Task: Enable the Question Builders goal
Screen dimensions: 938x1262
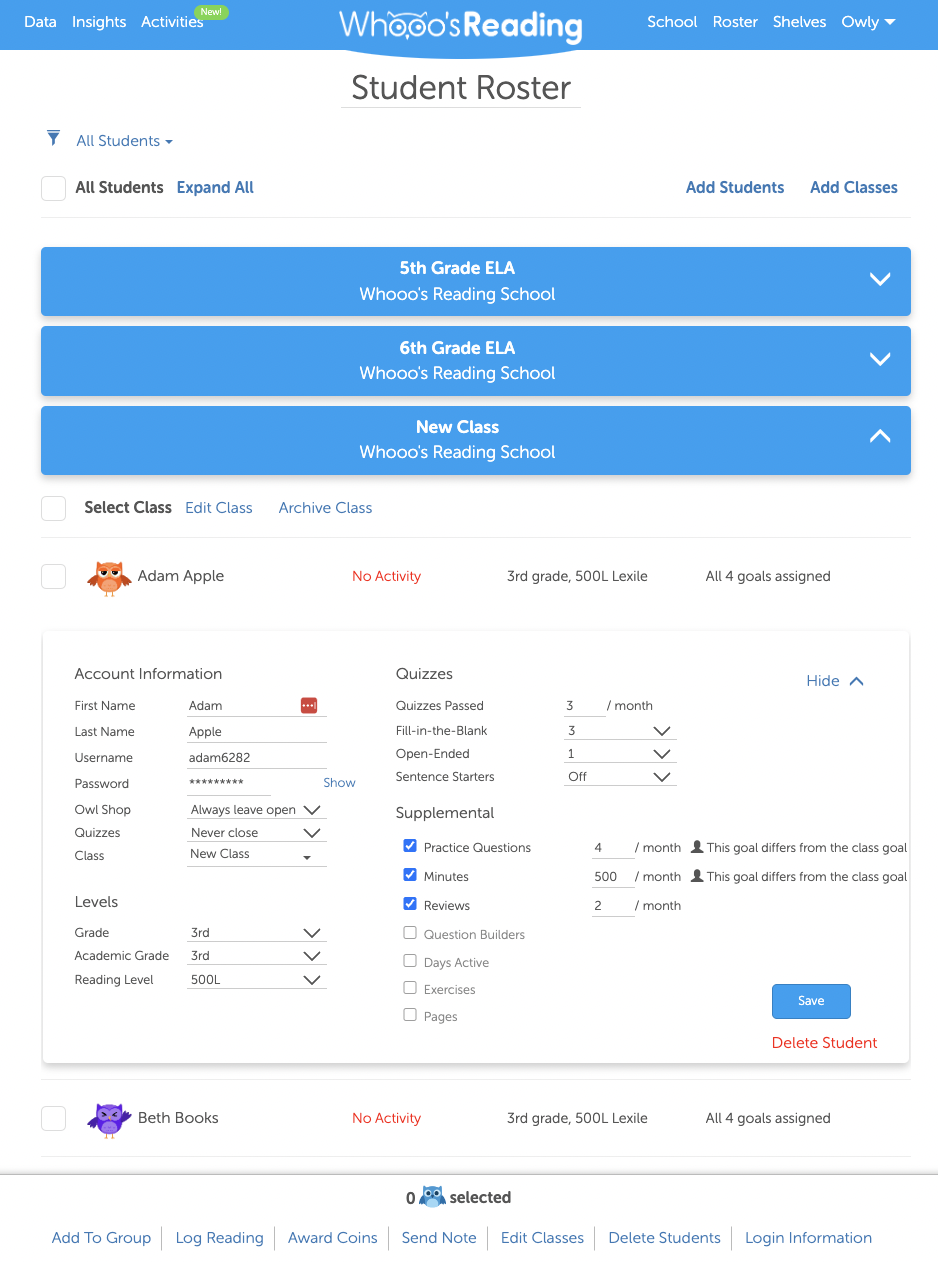Action: point(410,933)
